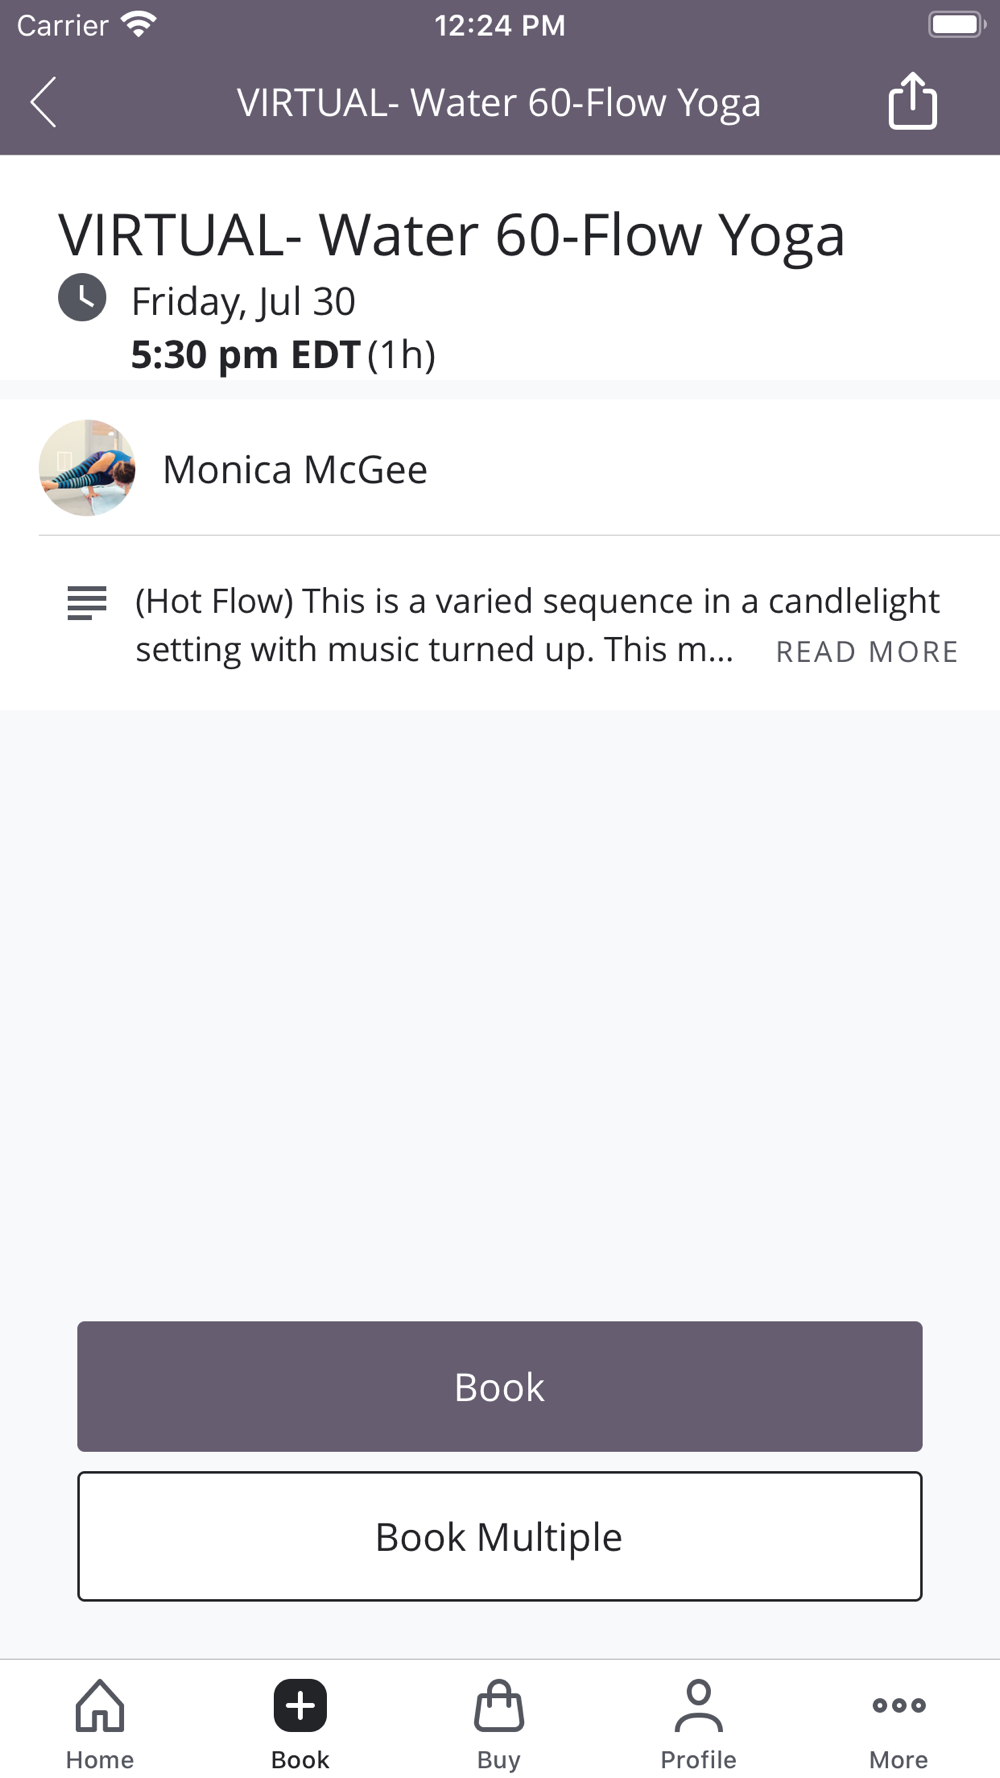Tap the clock icon beside date

pyautogui.click(x=82, y=298)
